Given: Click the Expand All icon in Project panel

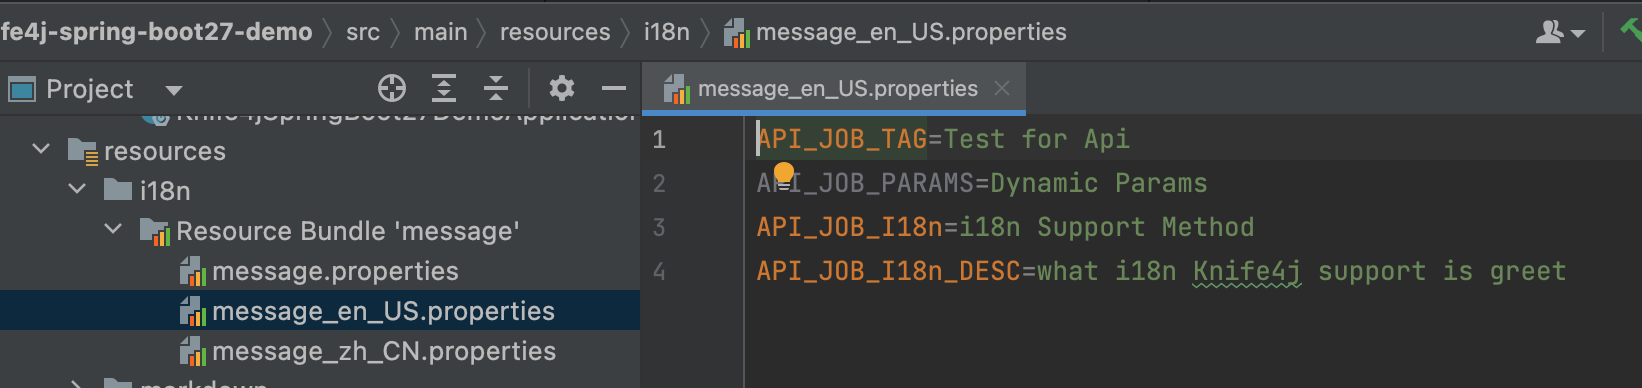Looking at the screenshot, I should point(444,89).
